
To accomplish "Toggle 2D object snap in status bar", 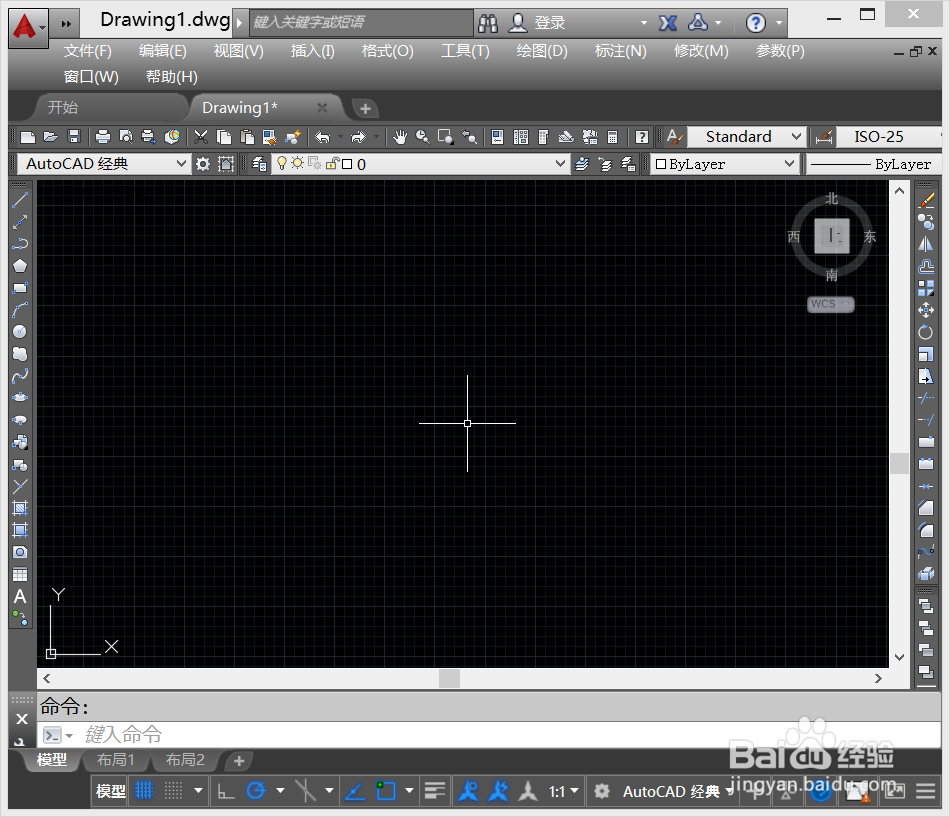I will pyautogui.click(x=385, y=791).
